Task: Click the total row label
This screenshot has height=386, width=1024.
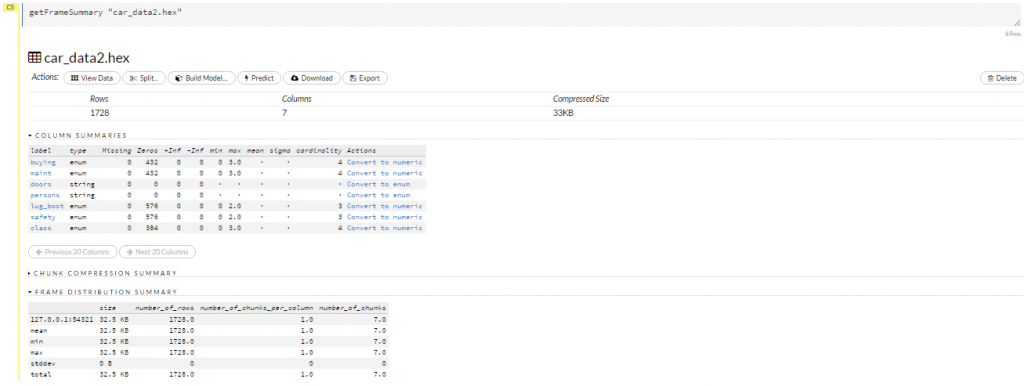Action: (x=40, y=375)
